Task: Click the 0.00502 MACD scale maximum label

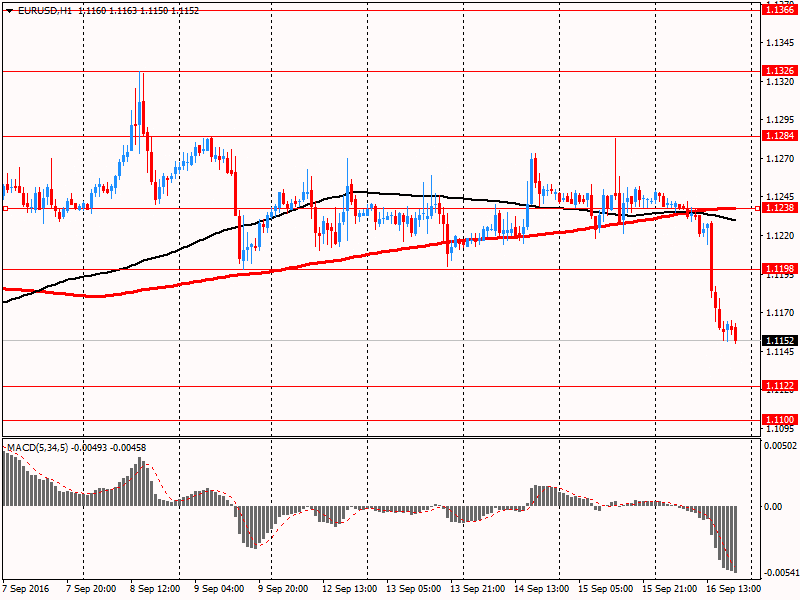Action: (x=778, y=446)
